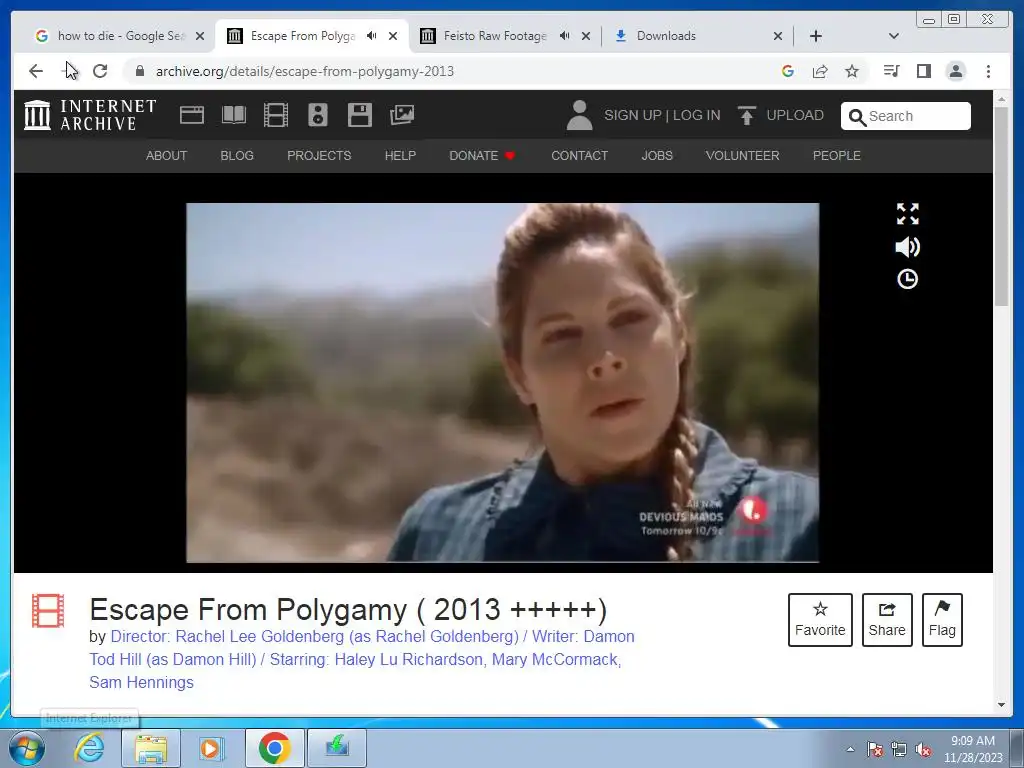Reload the page with refresh button
This screenshot has width=1024, height=768.
(x=100, y=71)
